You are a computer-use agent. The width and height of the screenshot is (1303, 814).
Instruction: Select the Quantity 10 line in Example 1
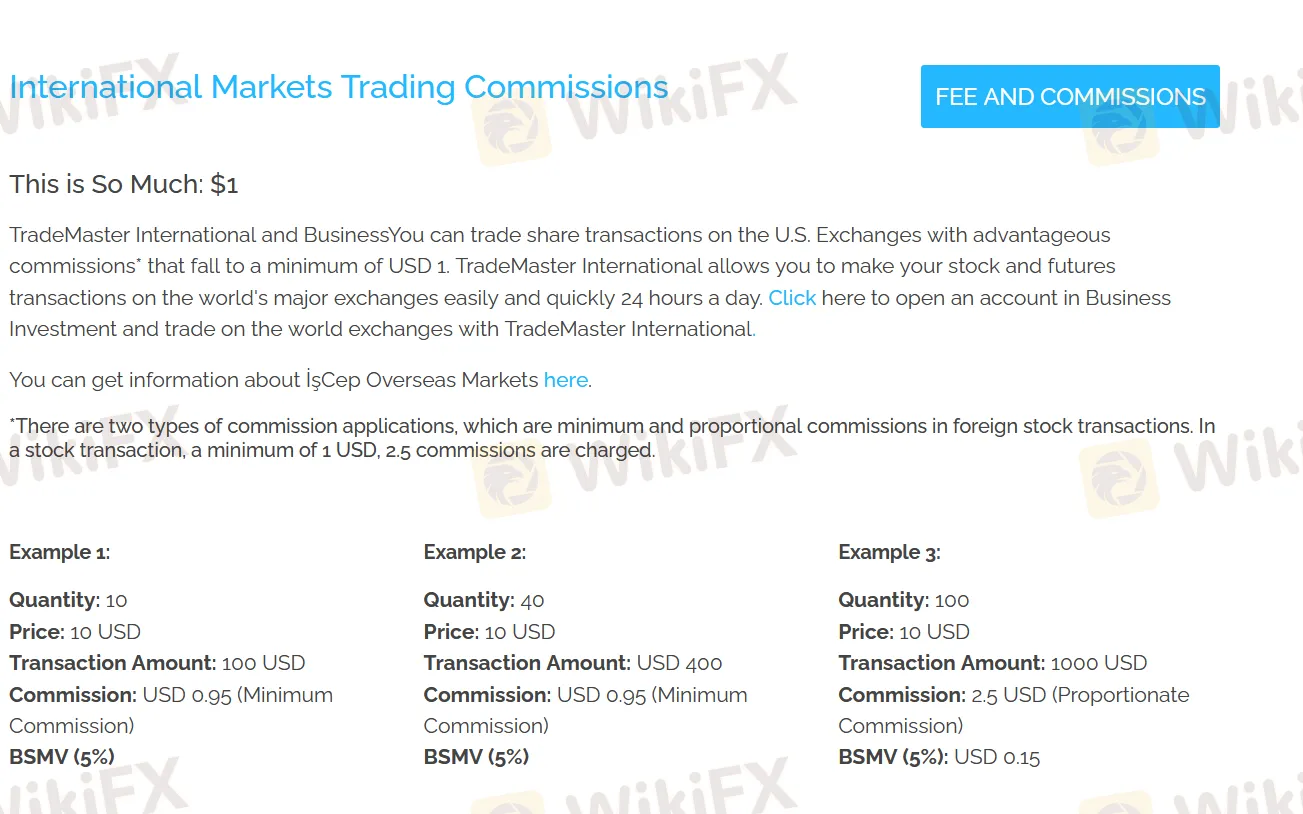click(69, 600)
